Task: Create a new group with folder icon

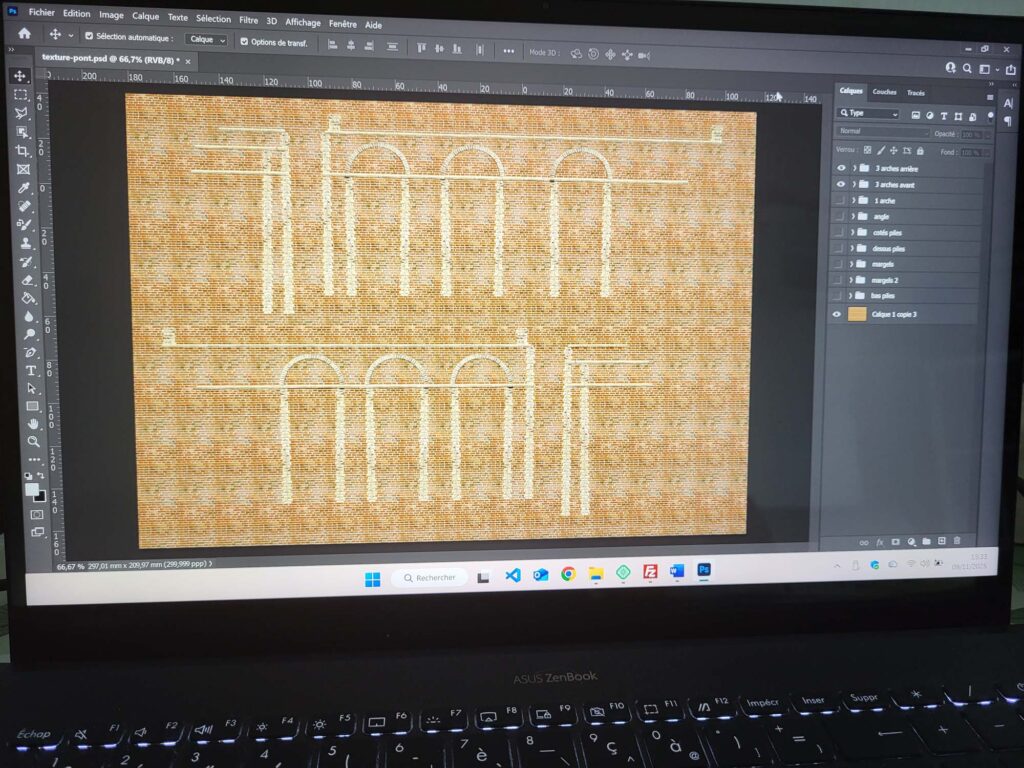Action: point(926,541)
